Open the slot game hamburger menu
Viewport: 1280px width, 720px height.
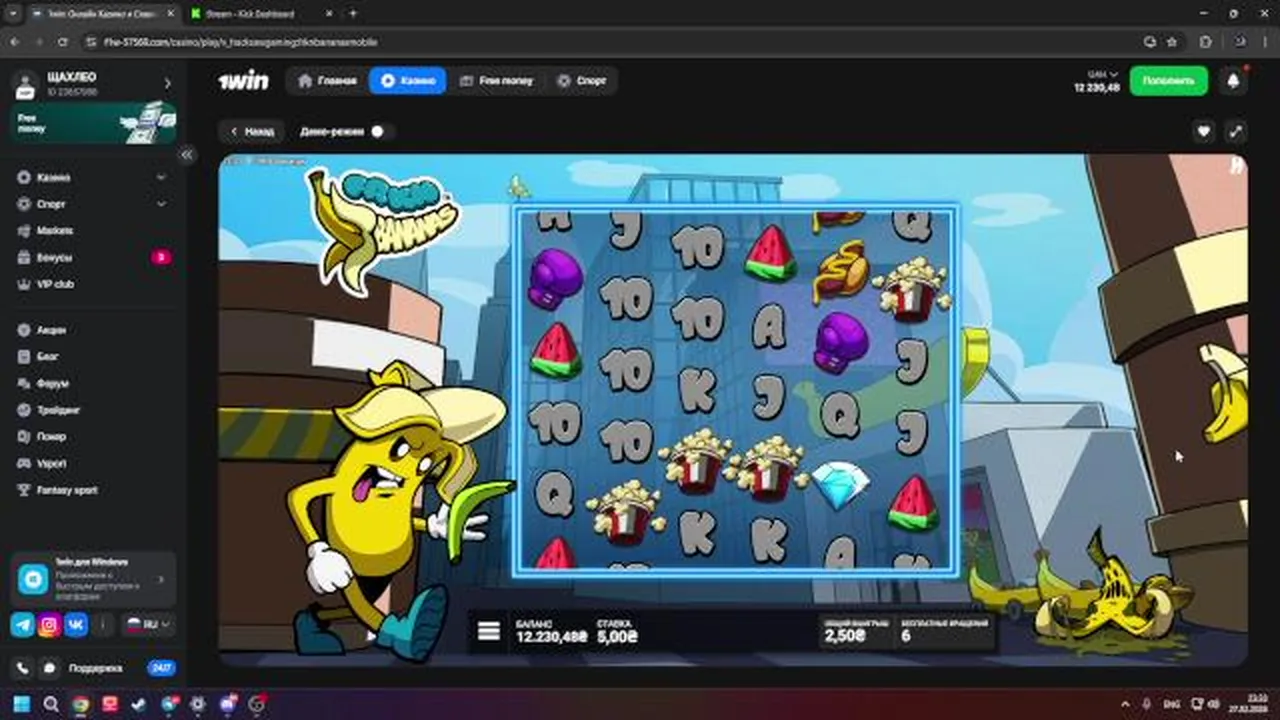pos(488,631)
